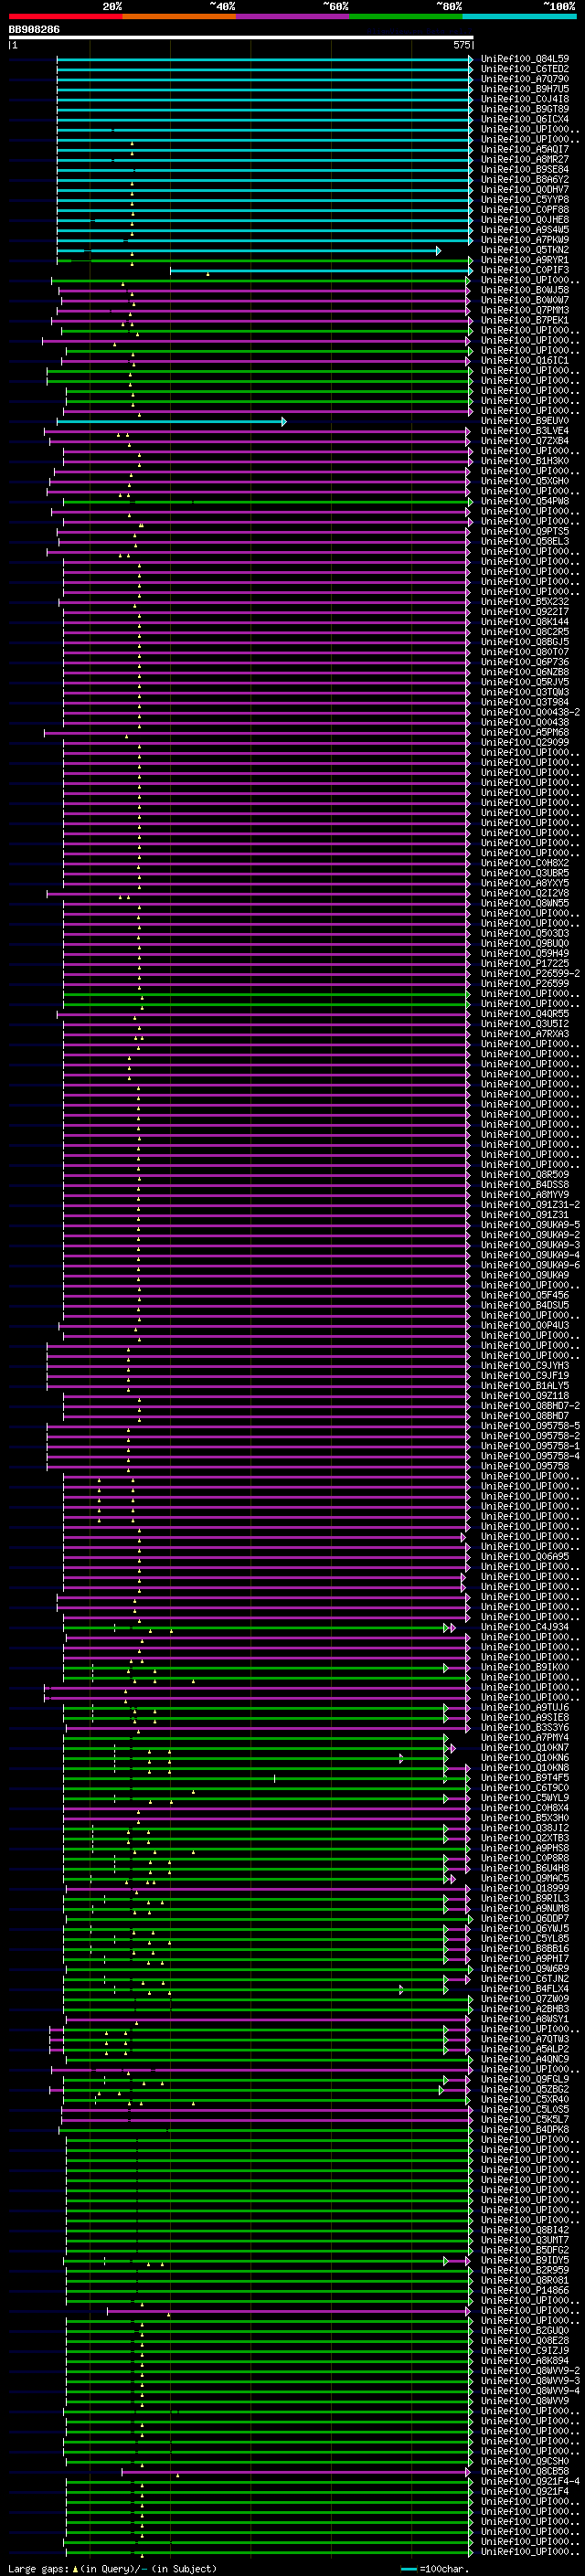Open hit UniRef100_B9H7U5
585x2576 pixels.
coord(525,89)
